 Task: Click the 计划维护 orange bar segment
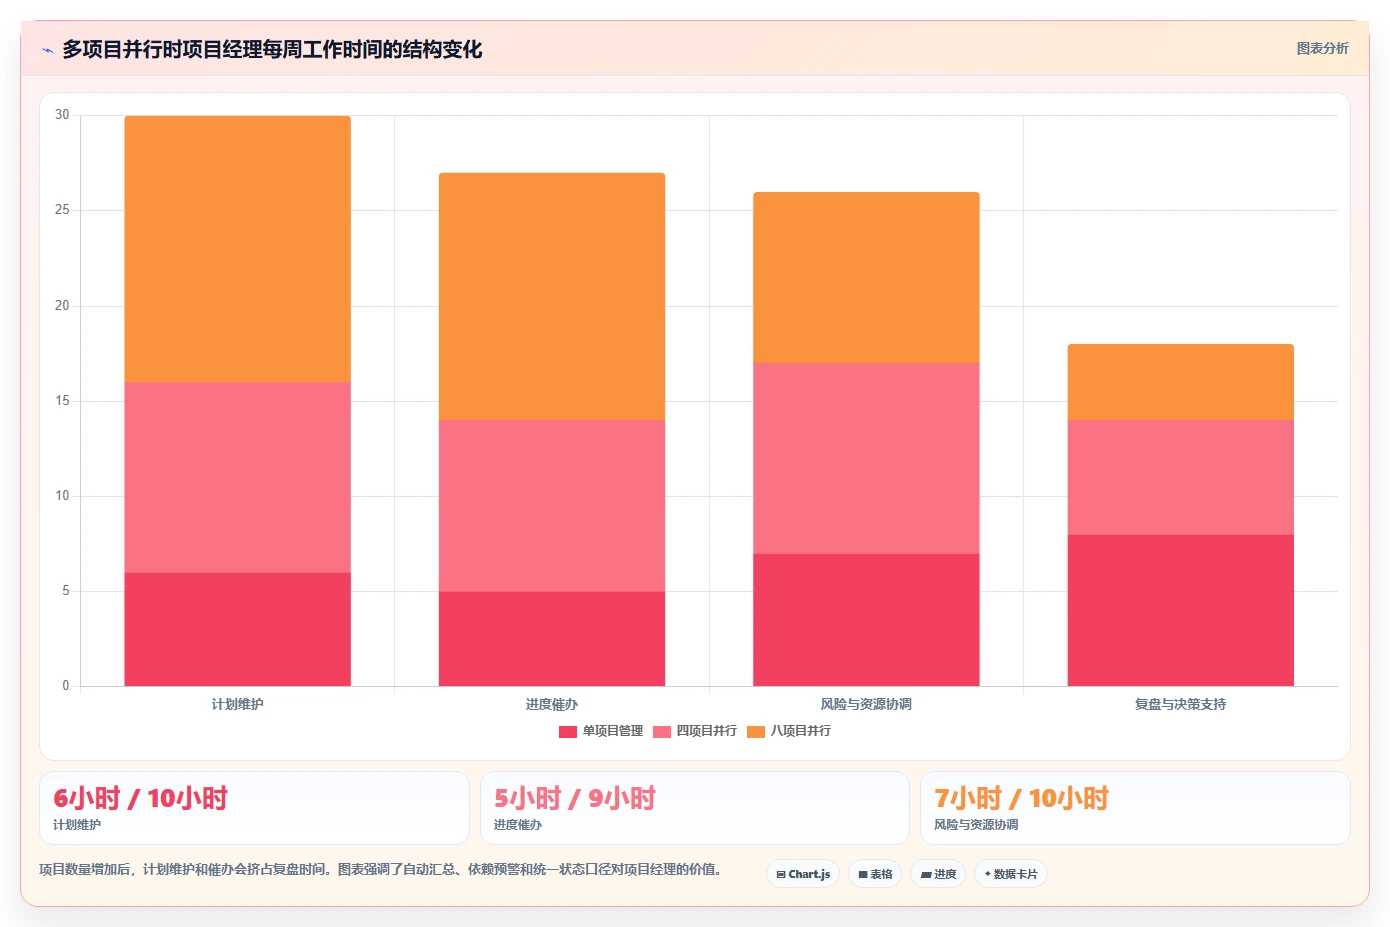click(238, 249)
